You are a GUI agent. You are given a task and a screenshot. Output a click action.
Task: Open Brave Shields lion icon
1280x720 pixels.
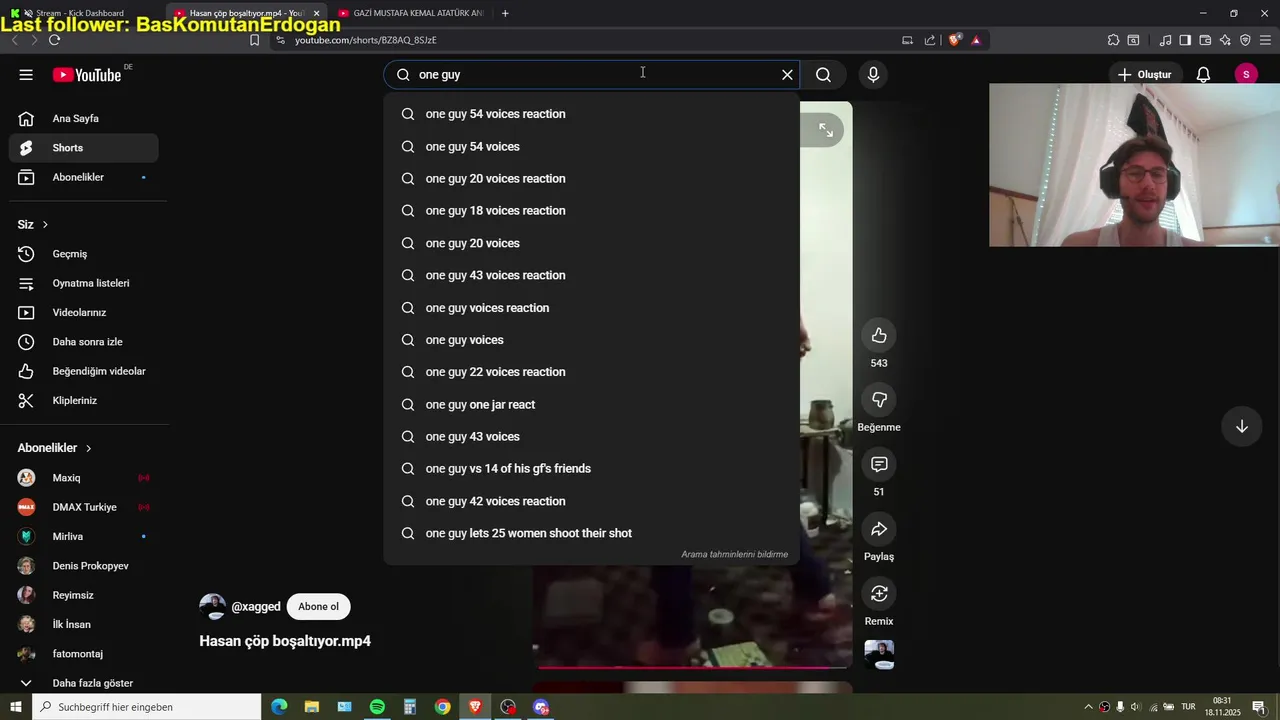point(955,40)
